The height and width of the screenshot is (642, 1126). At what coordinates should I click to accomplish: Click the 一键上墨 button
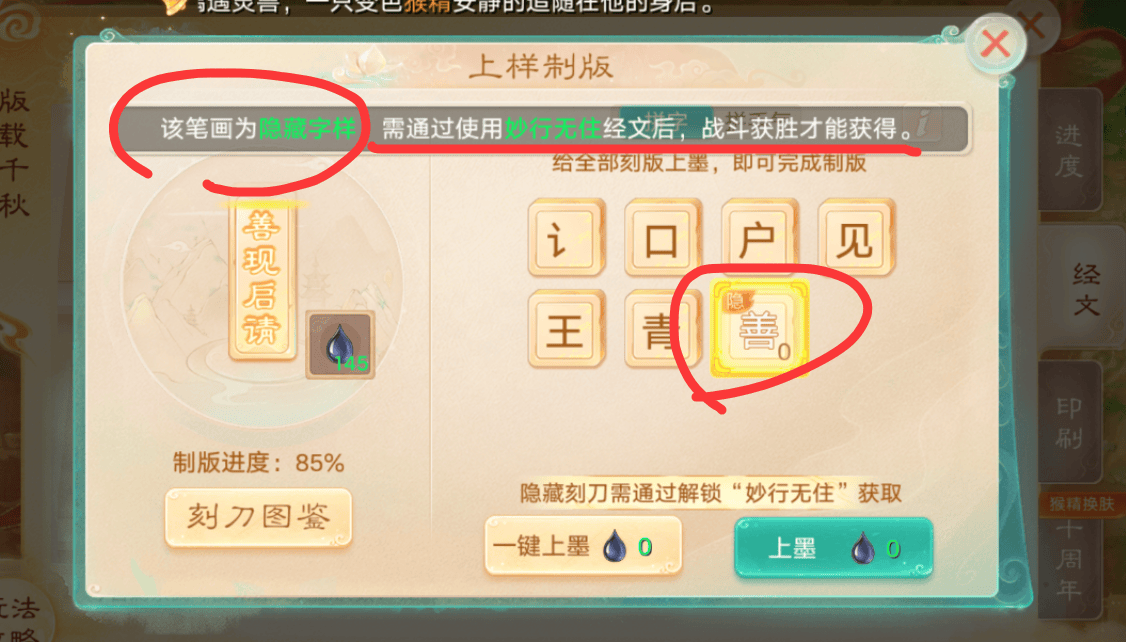583,546
